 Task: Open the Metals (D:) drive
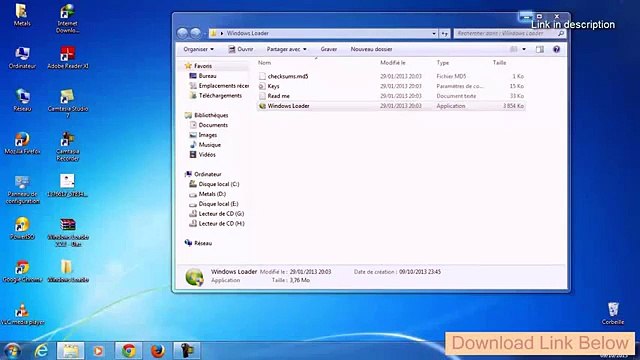(212, 194)
